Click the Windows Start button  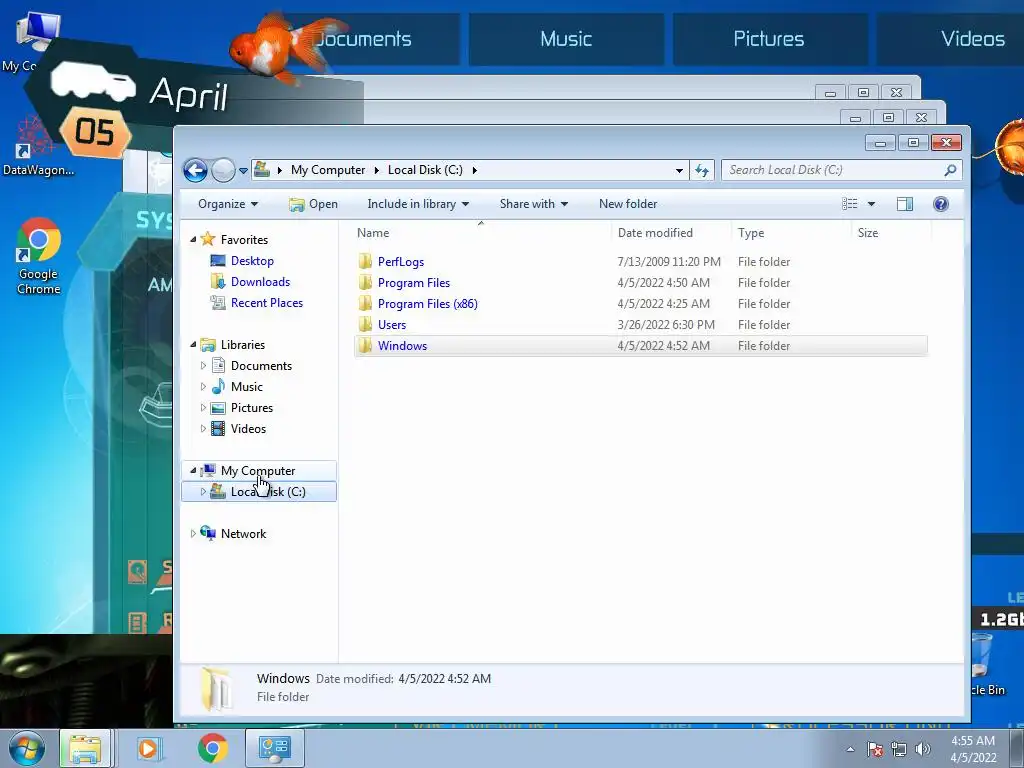pyautogui.click(x=27, y=748)
